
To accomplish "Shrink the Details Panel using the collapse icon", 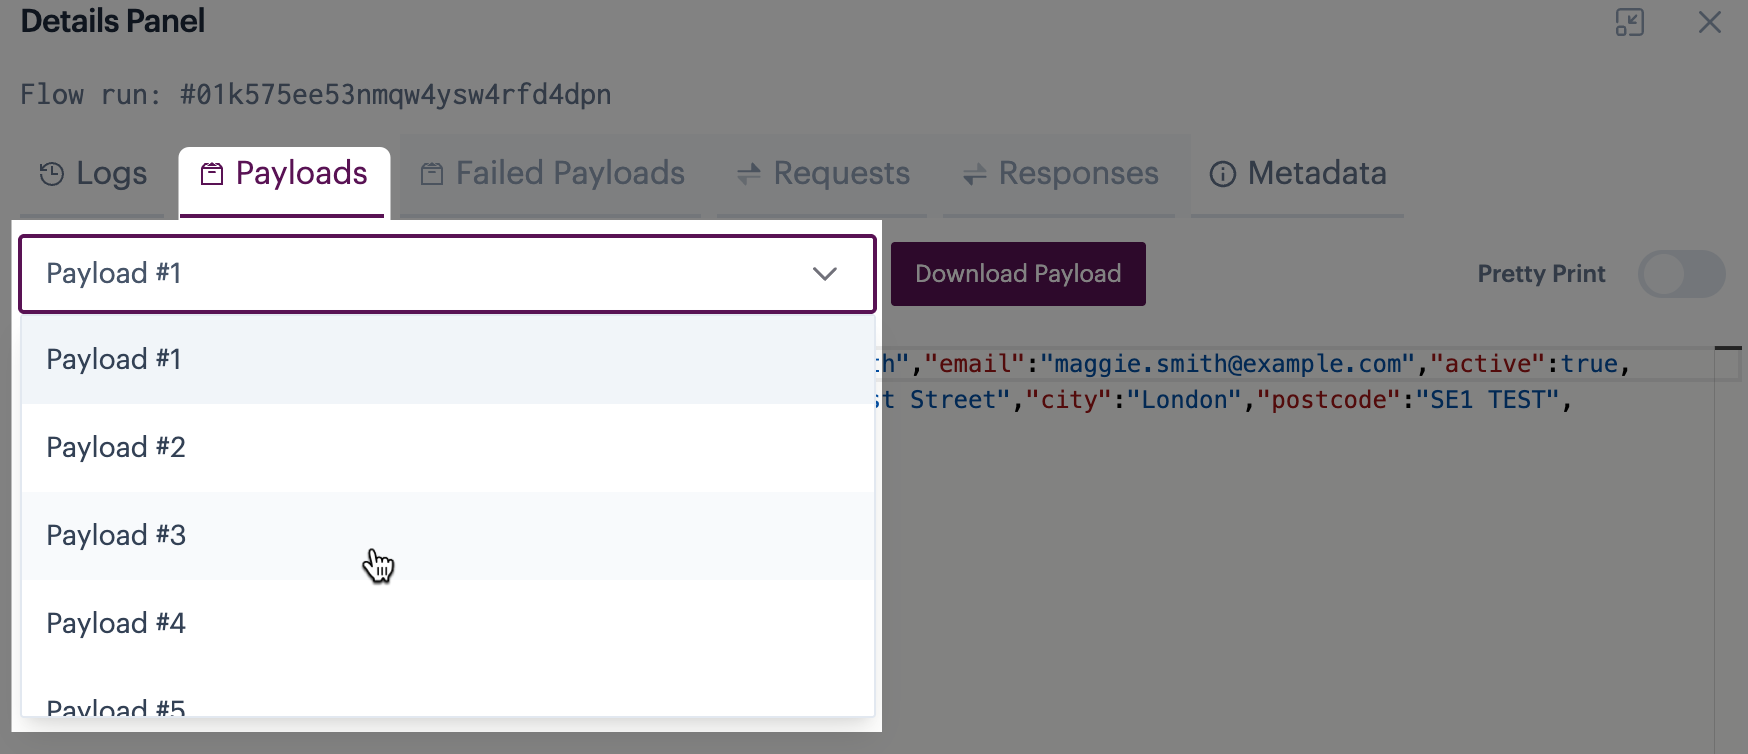I will click(1629, 22).
